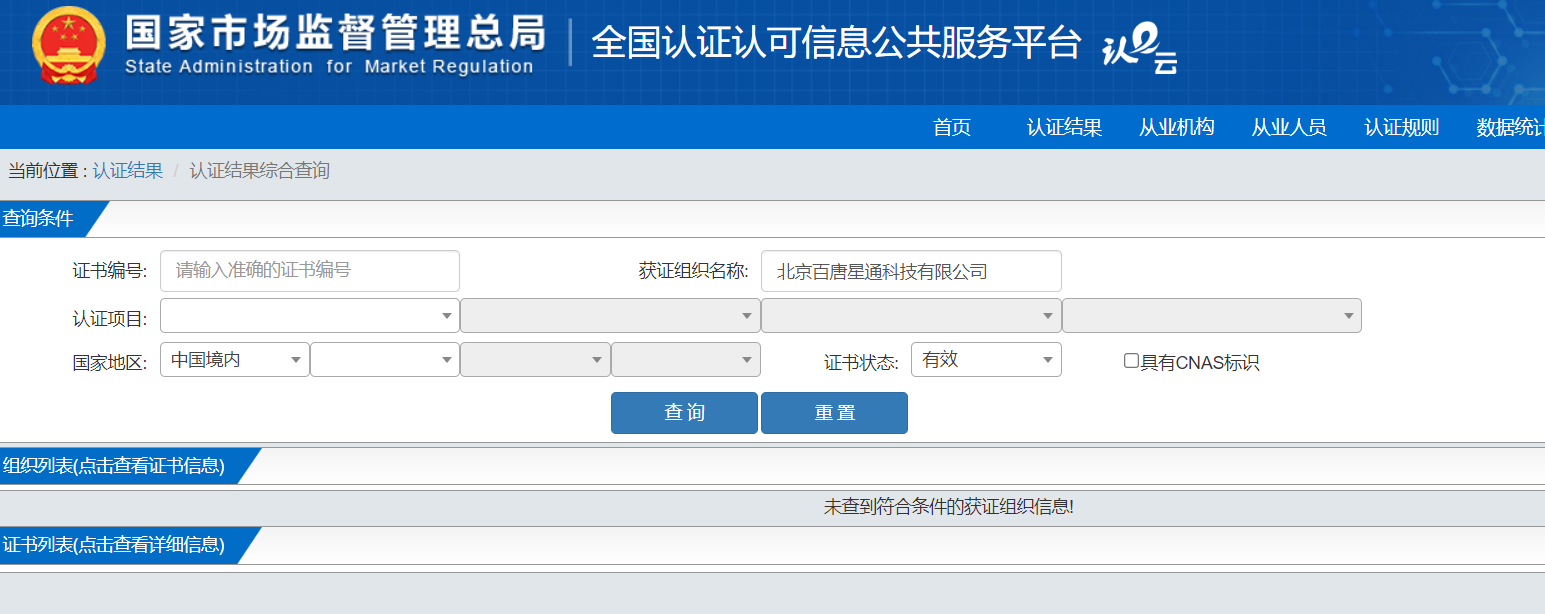This screenshot has height=614, width=1545.
Task: Open the empty province dropdown next to 中国境内
Action: tap(385, 360)
